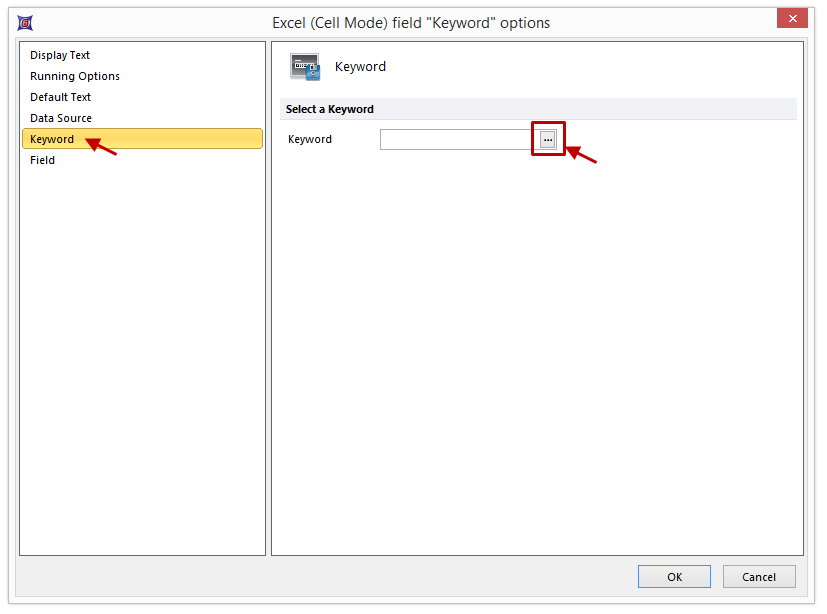Screen dimensions: 827x614
Task: Click the Keyword label beside the input
Action: 310,139
